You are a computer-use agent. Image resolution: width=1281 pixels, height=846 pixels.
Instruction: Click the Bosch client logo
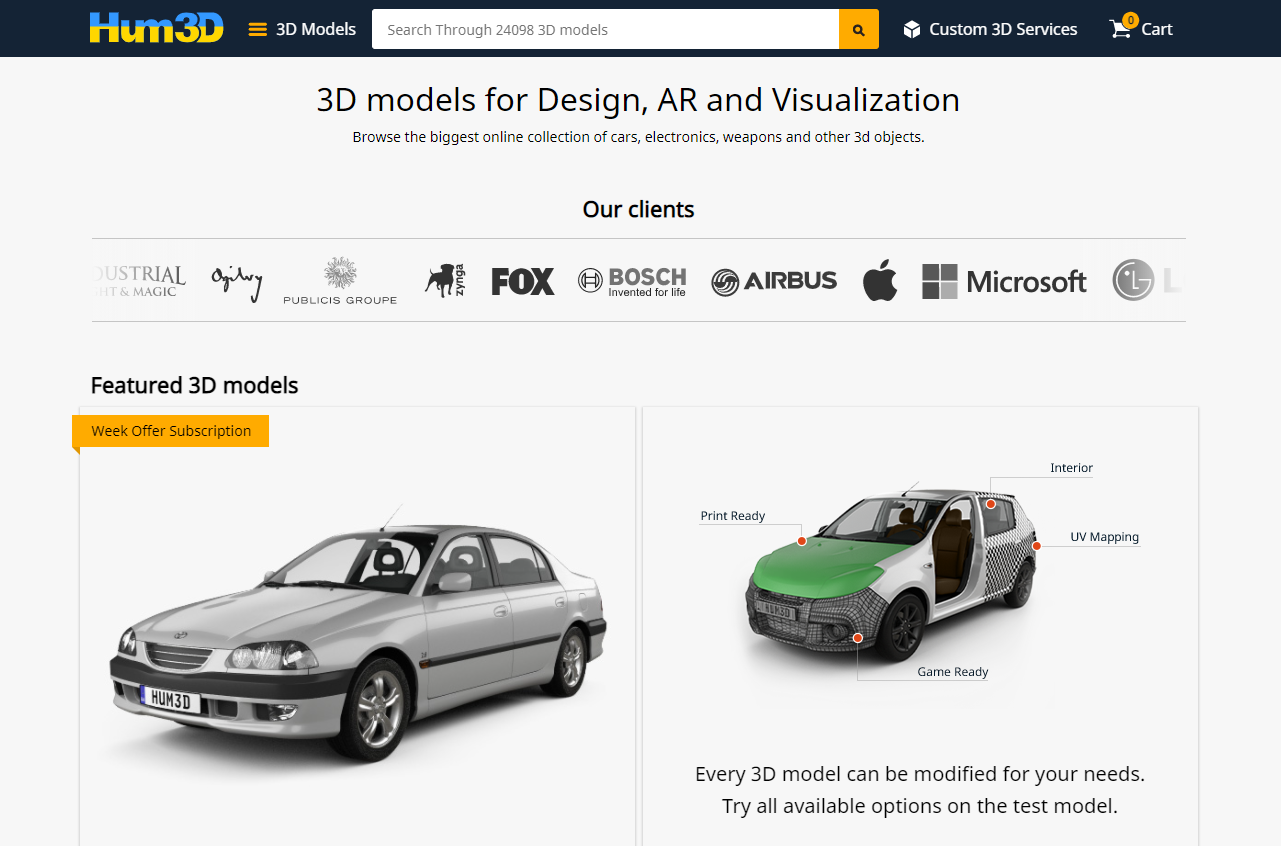pos(632,281)
